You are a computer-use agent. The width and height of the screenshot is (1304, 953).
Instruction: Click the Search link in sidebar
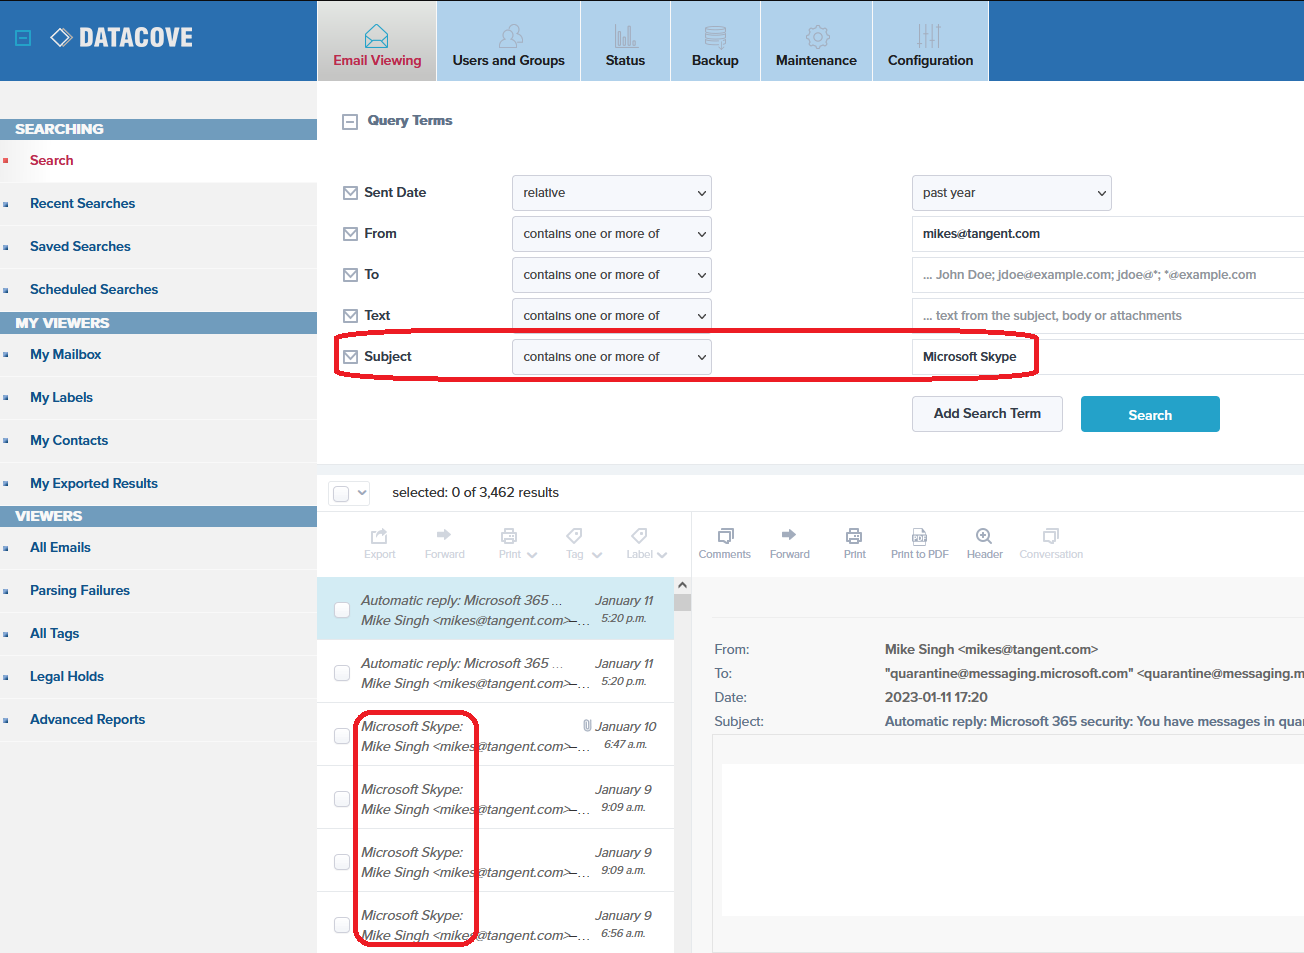click(x=51, y=161)
